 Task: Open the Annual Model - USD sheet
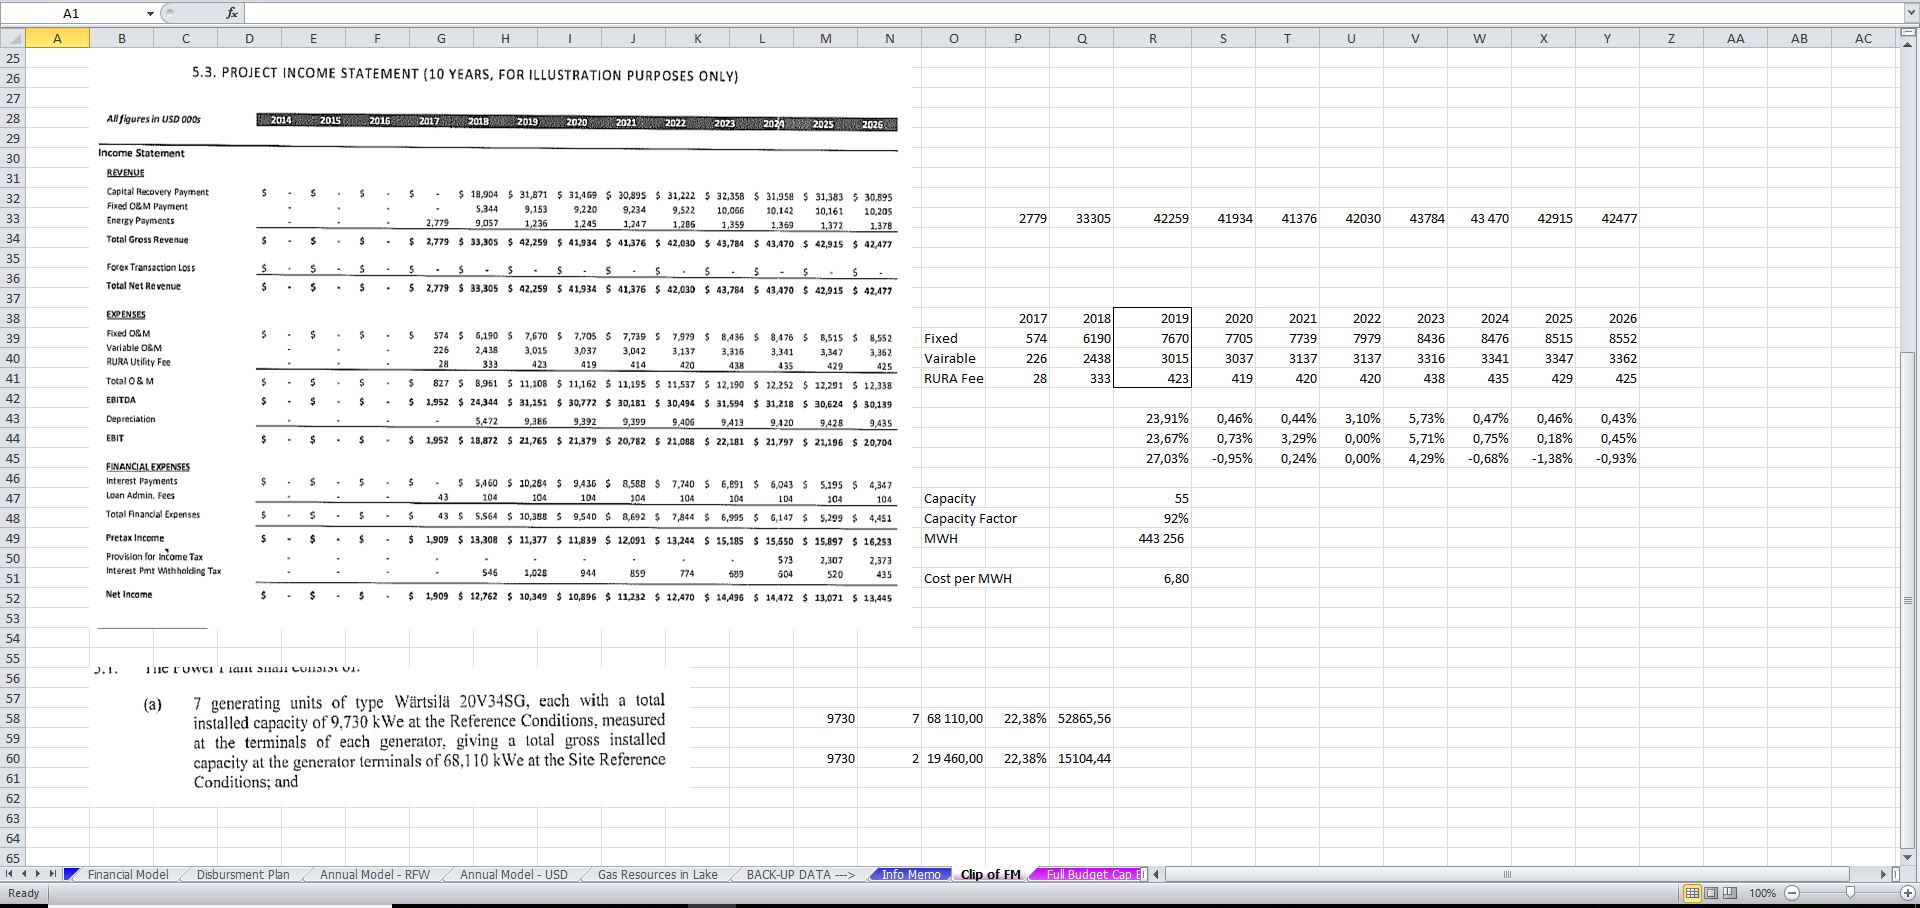(x=514, y=874)
